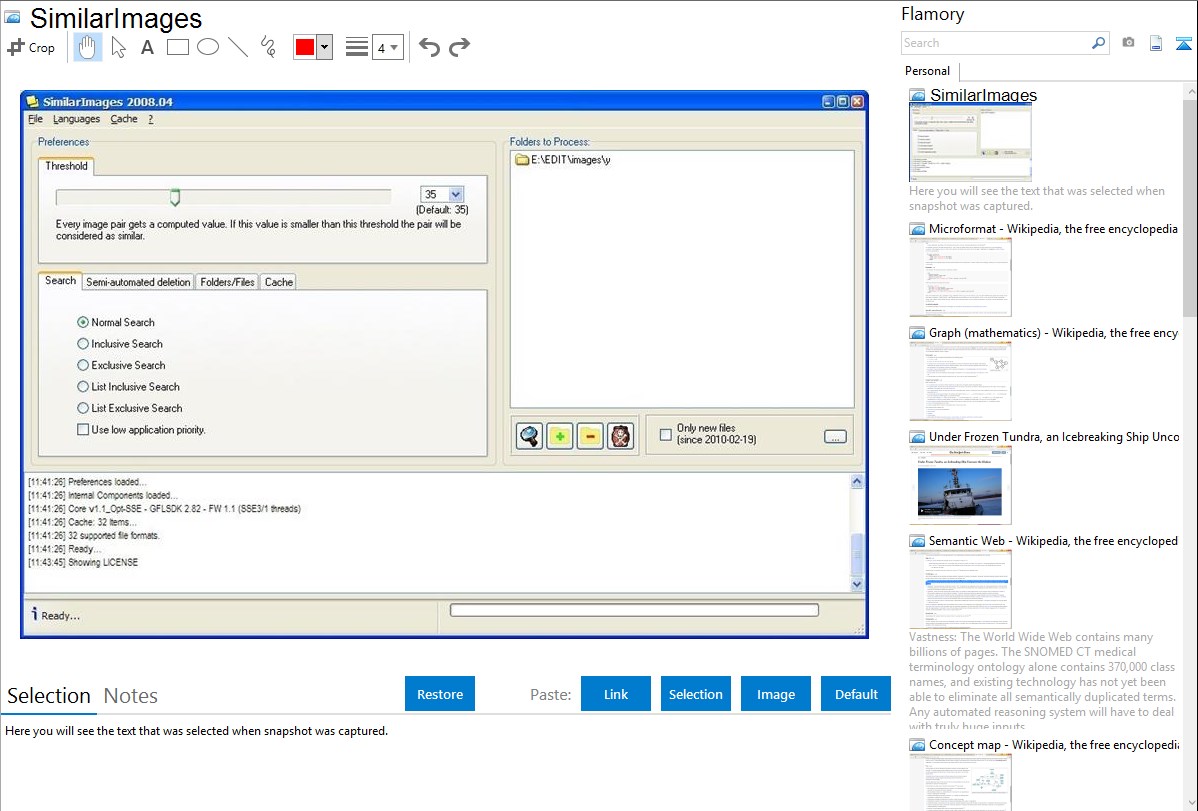Click the undo arrow
This screenshot has width=1198, height=811.
click(x=429, y=47)
